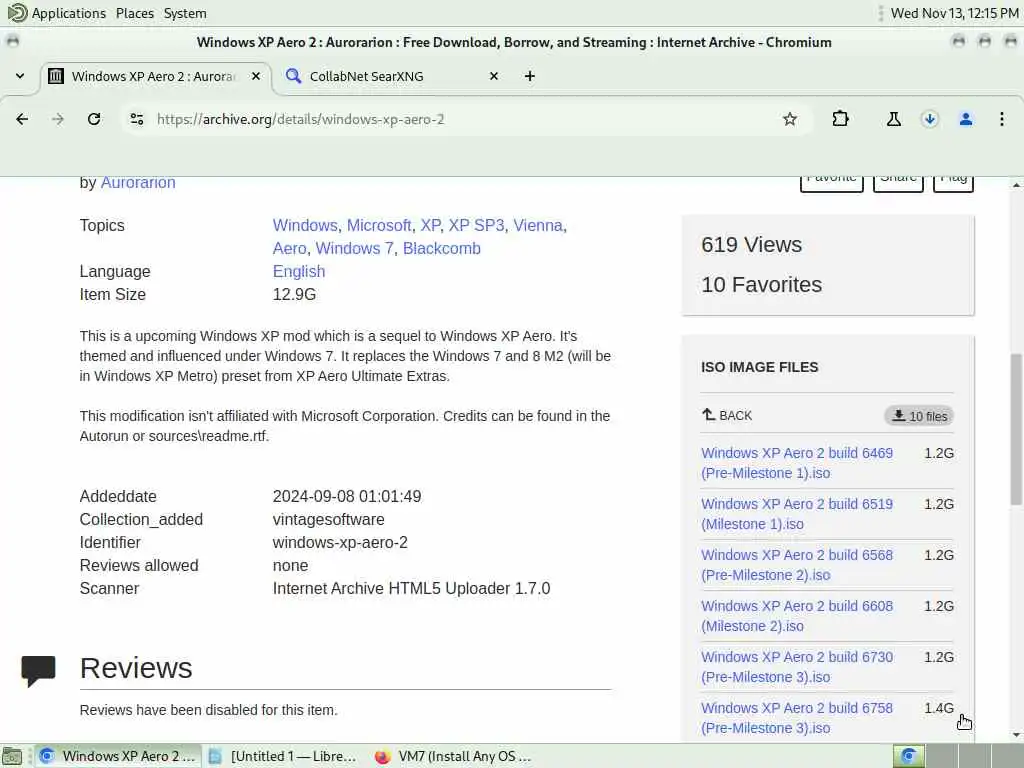
Task: Show downloads via the download icon
Action: pos(930,119)
